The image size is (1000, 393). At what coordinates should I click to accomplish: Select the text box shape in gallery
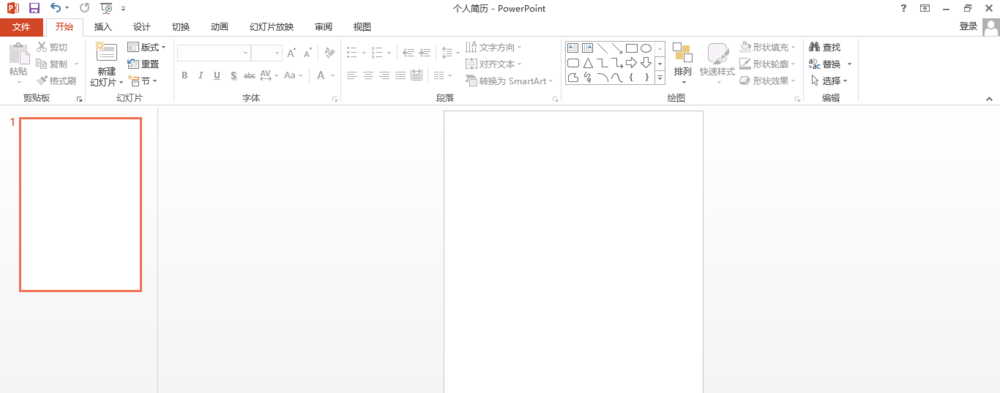(x=572, y=48)
